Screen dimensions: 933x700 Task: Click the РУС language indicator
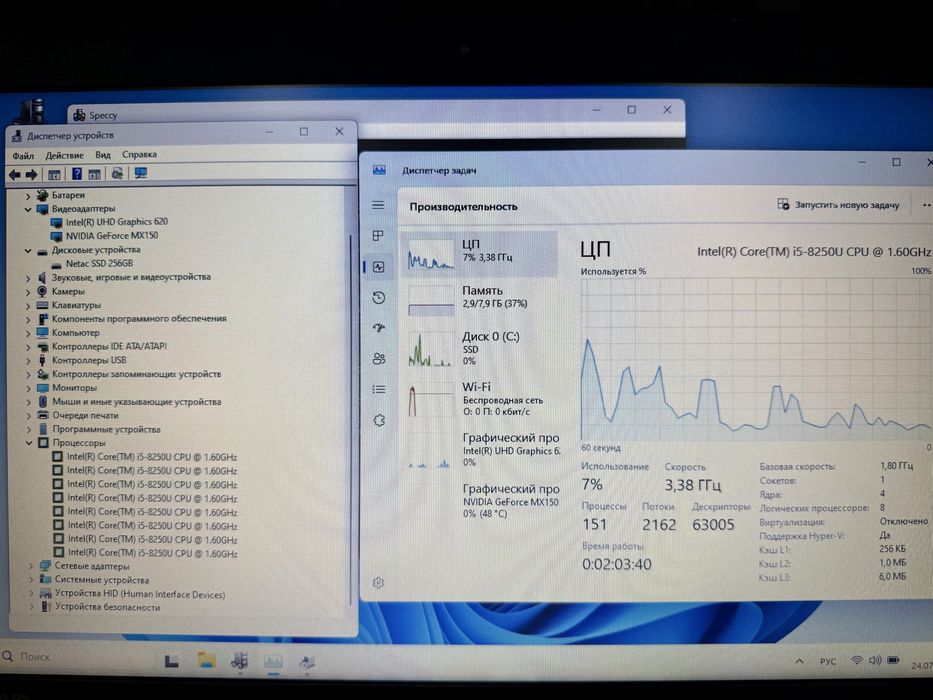tap(828, 662)
